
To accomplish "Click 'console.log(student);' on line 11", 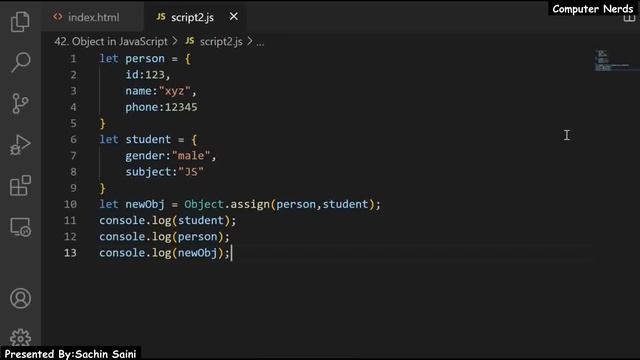I will tap(168, 221).
